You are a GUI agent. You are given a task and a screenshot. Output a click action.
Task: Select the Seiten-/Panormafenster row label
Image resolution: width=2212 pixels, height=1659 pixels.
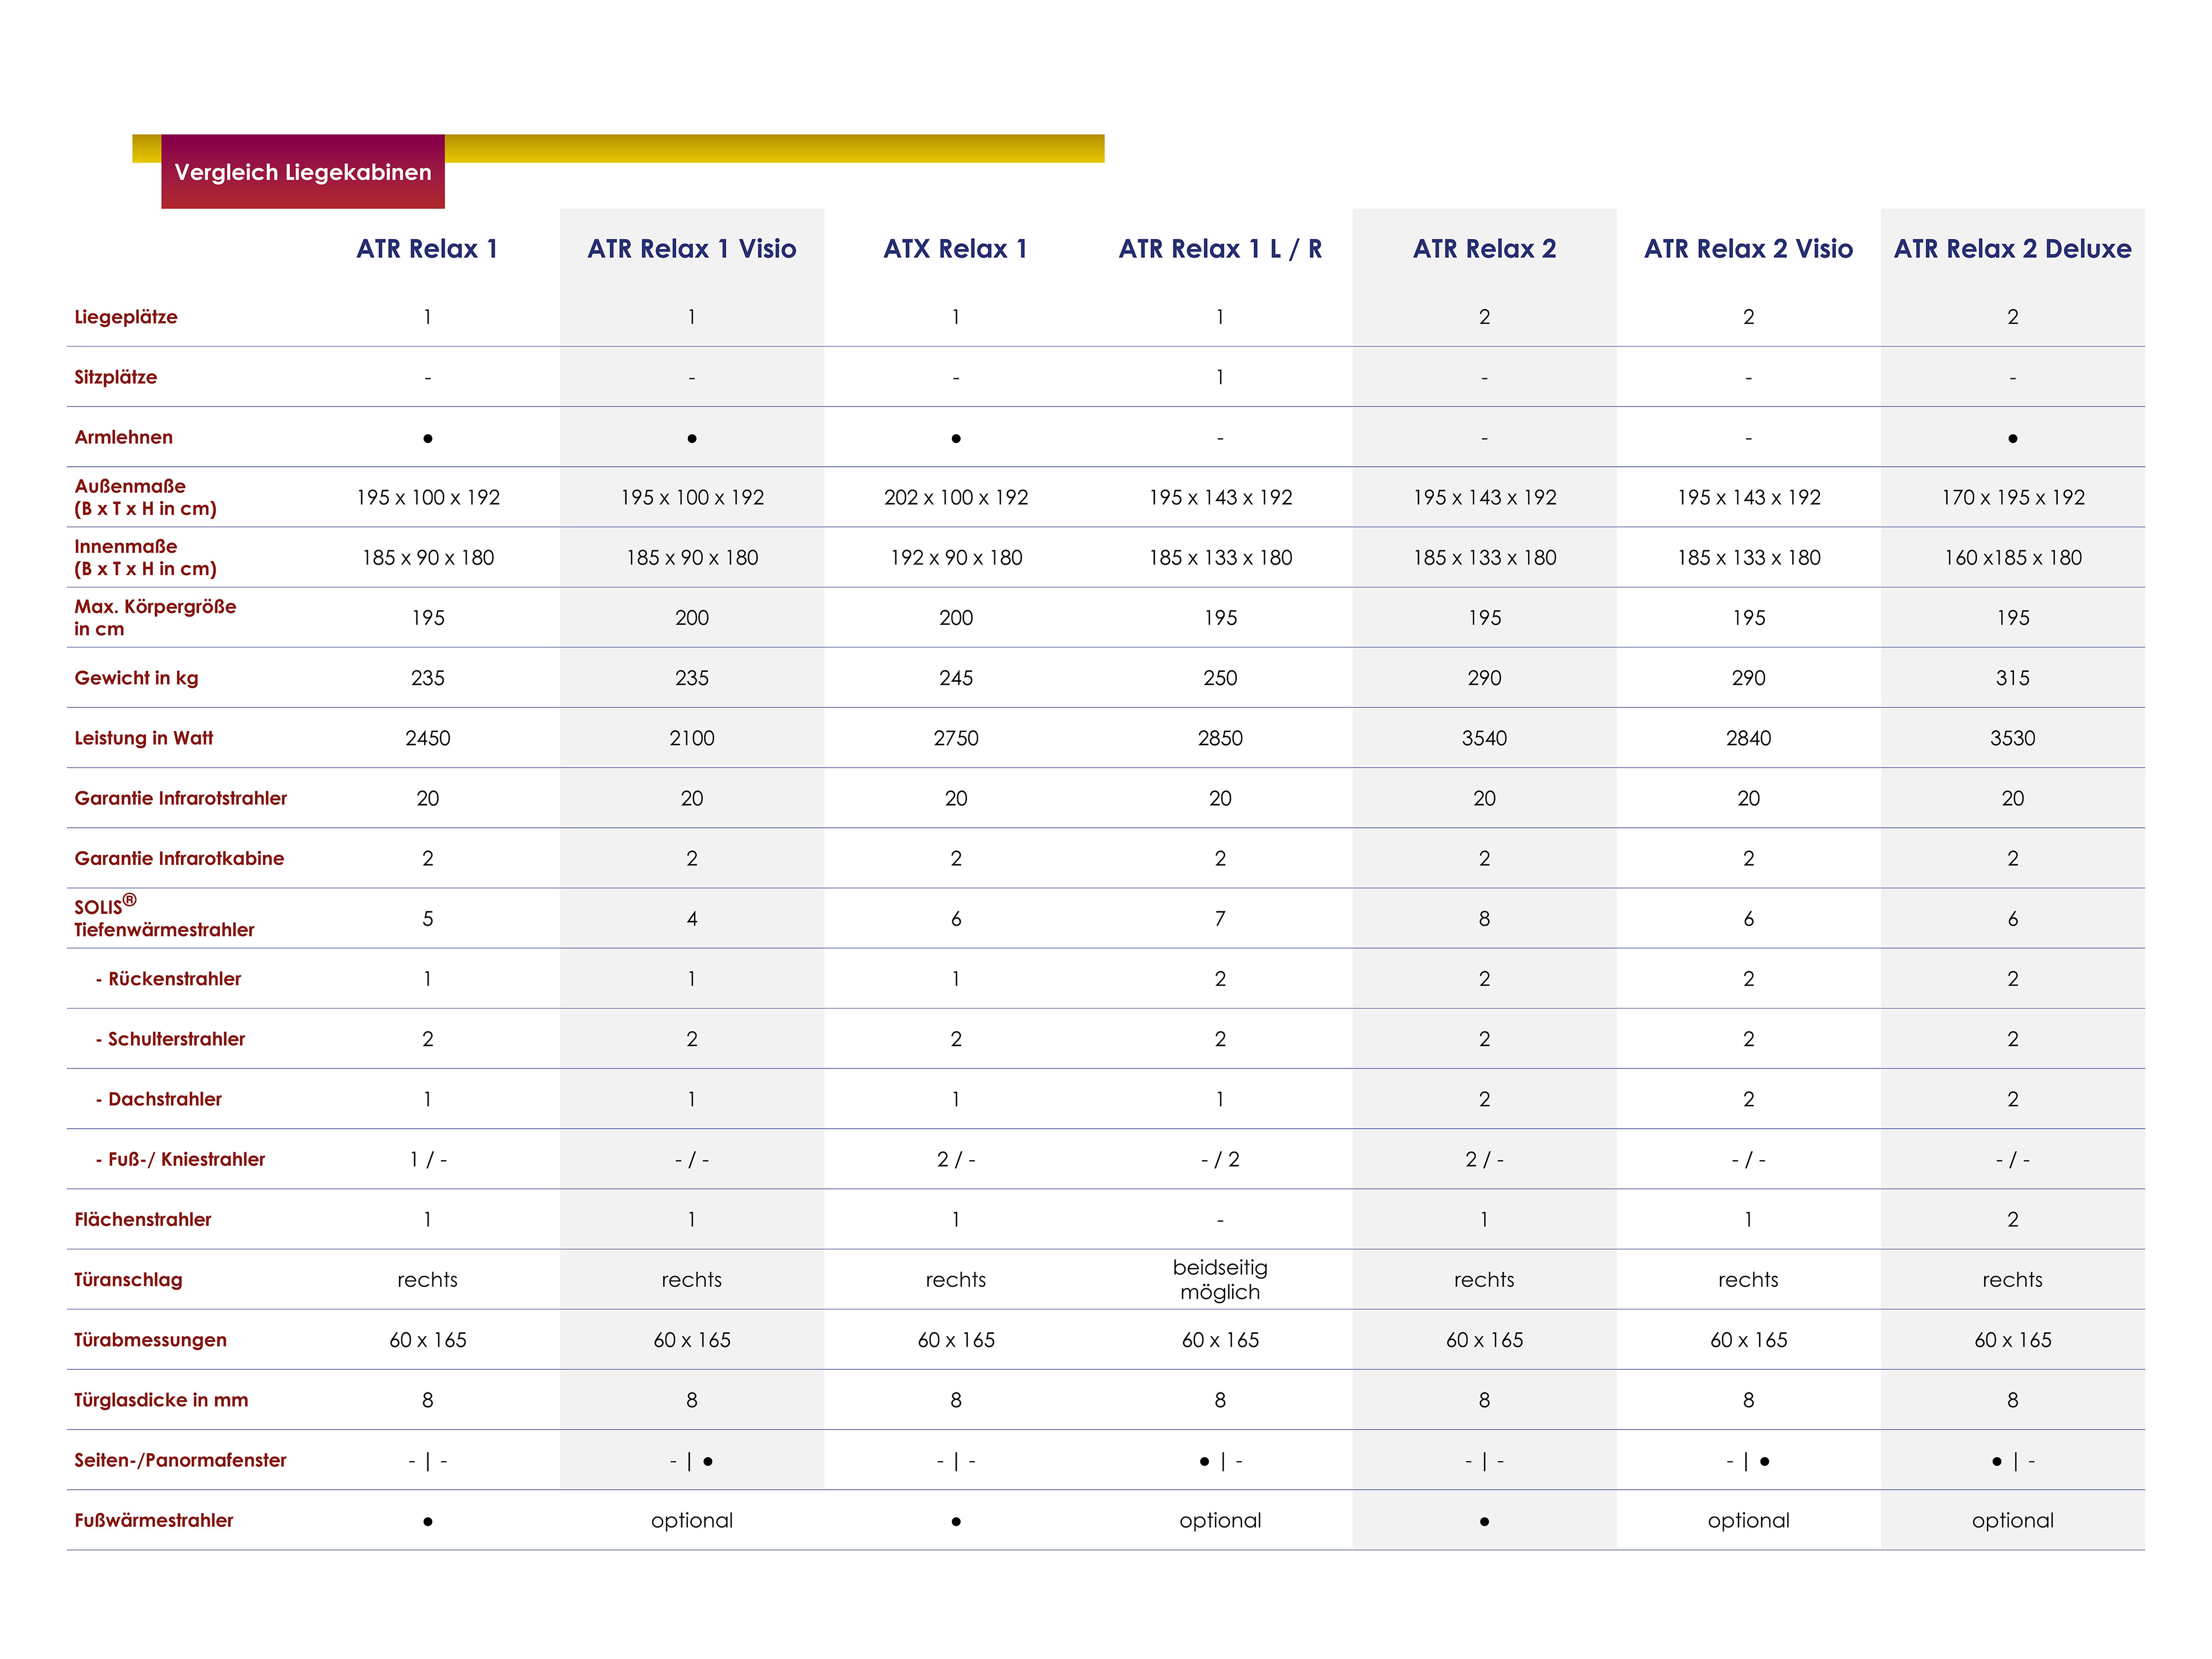pyautogui.click(x=180, y=1460)
